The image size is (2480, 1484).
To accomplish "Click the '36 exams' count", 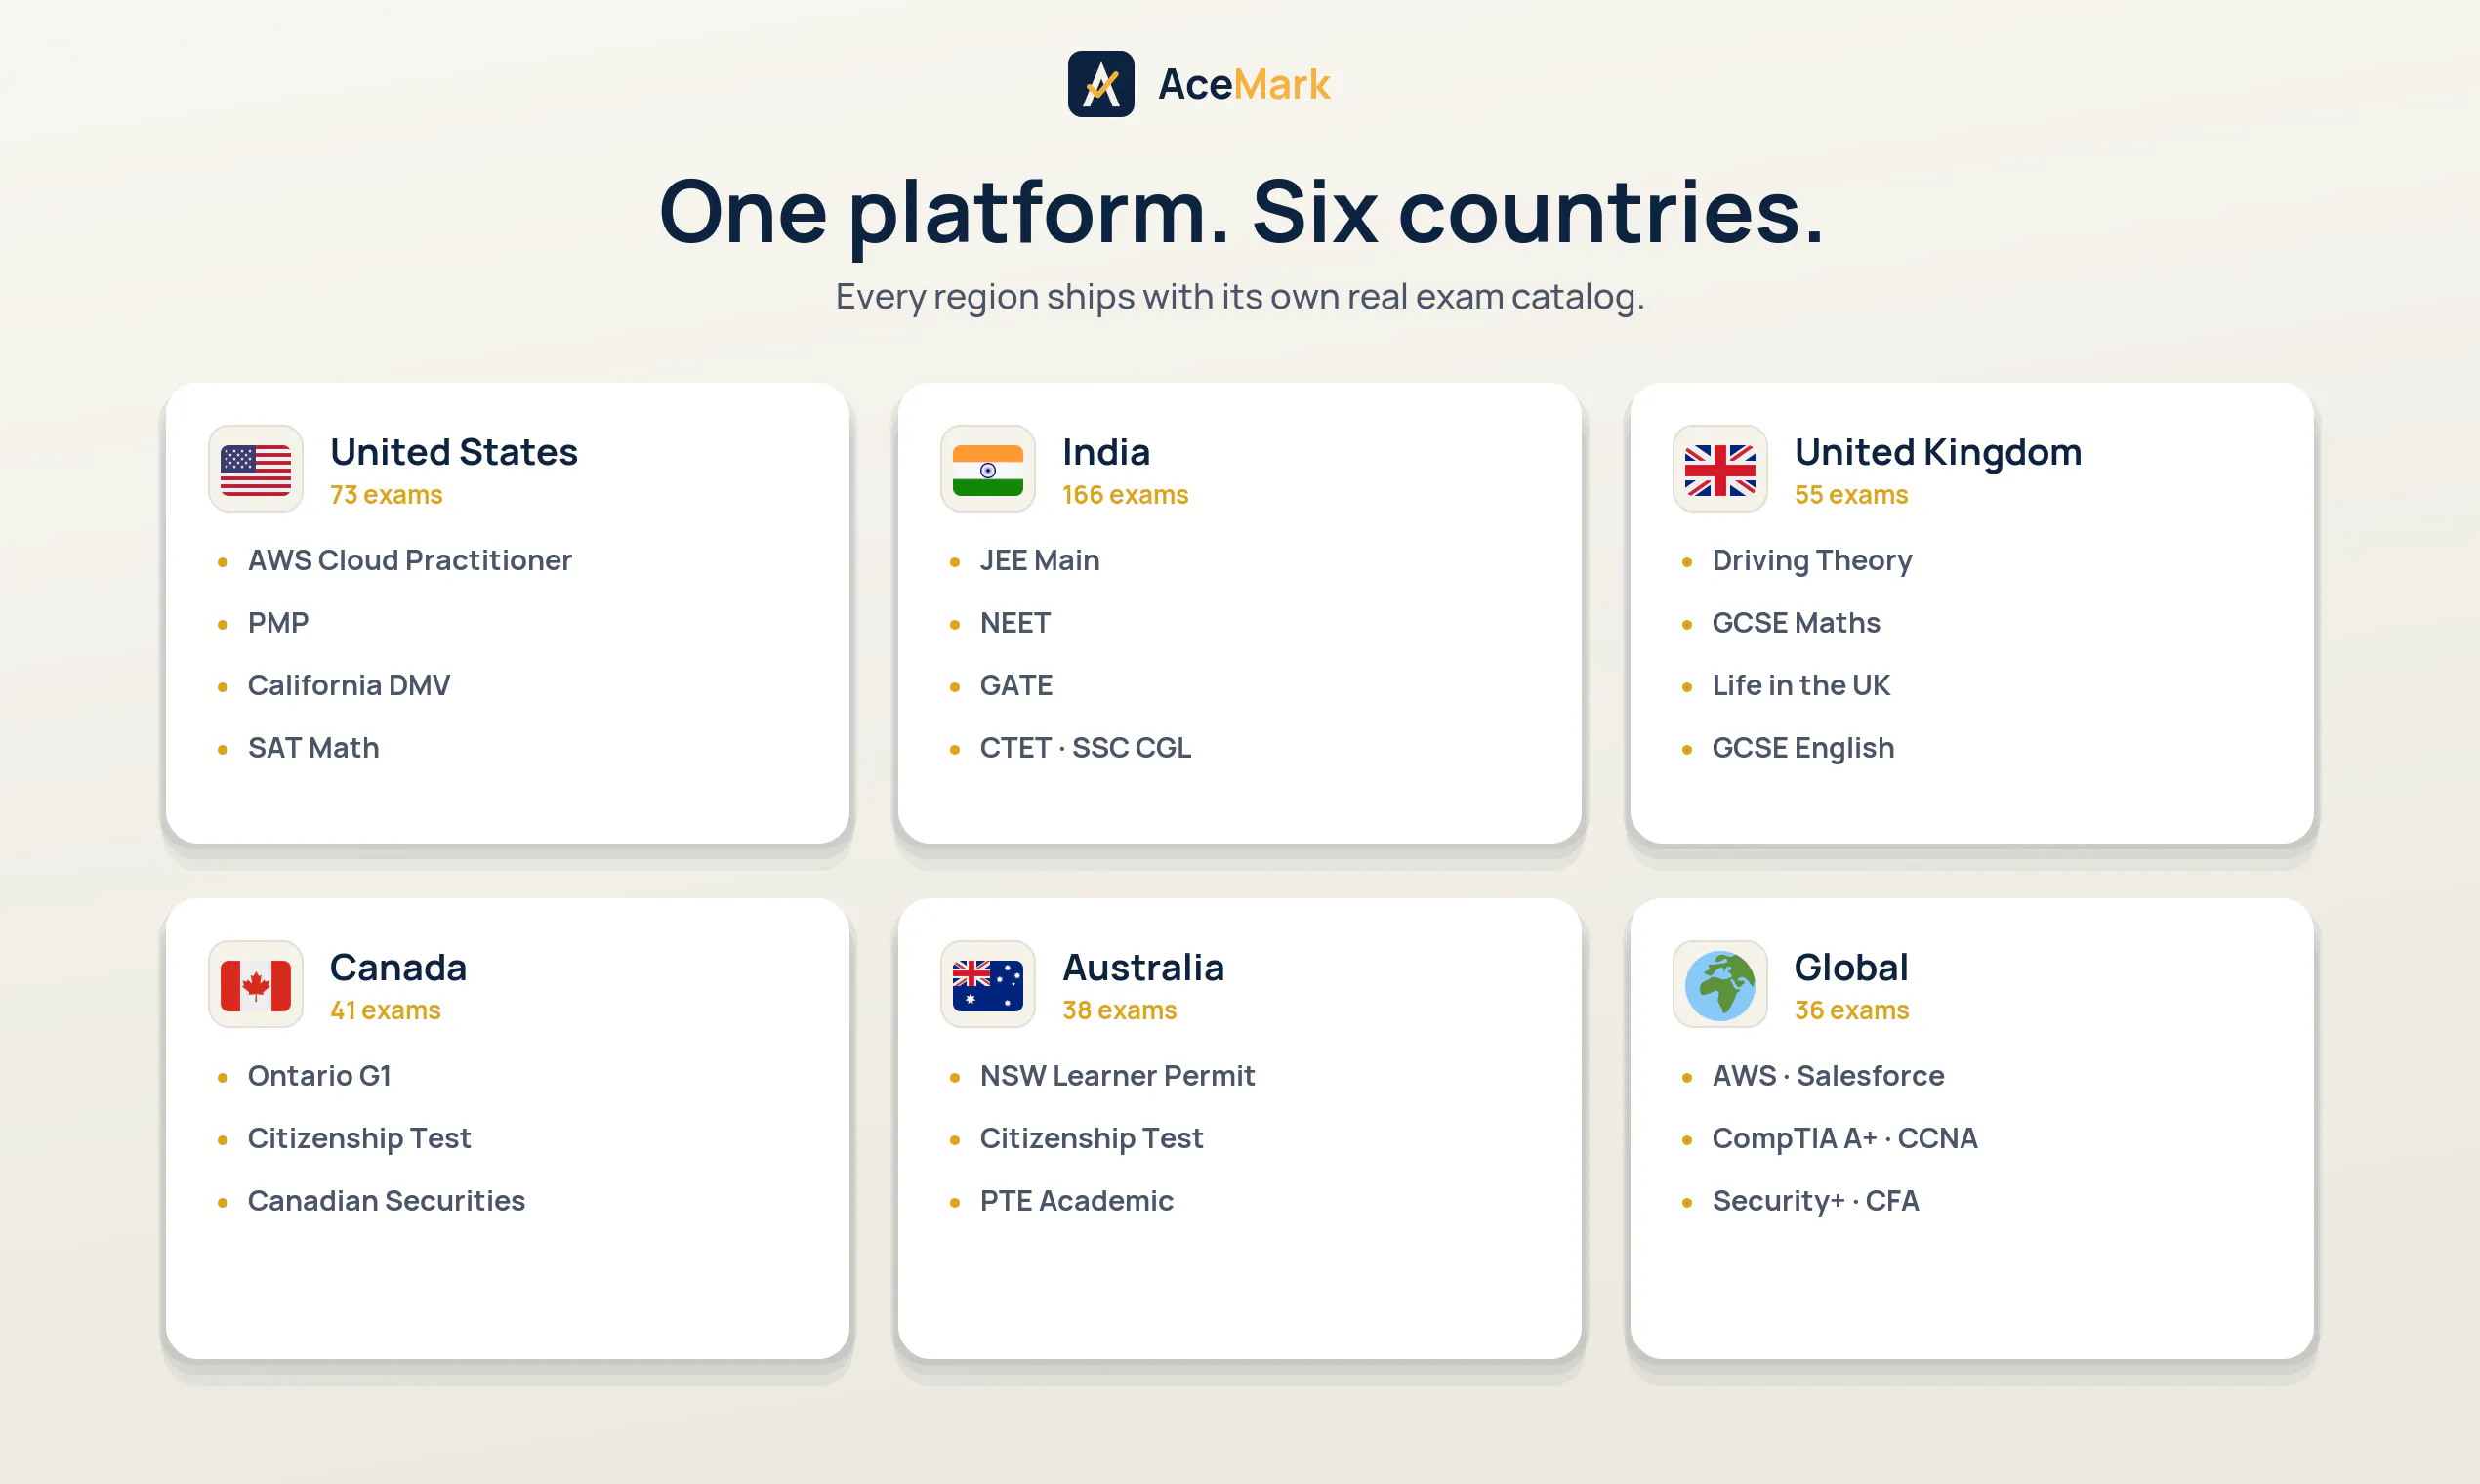I will 1851,1010.
